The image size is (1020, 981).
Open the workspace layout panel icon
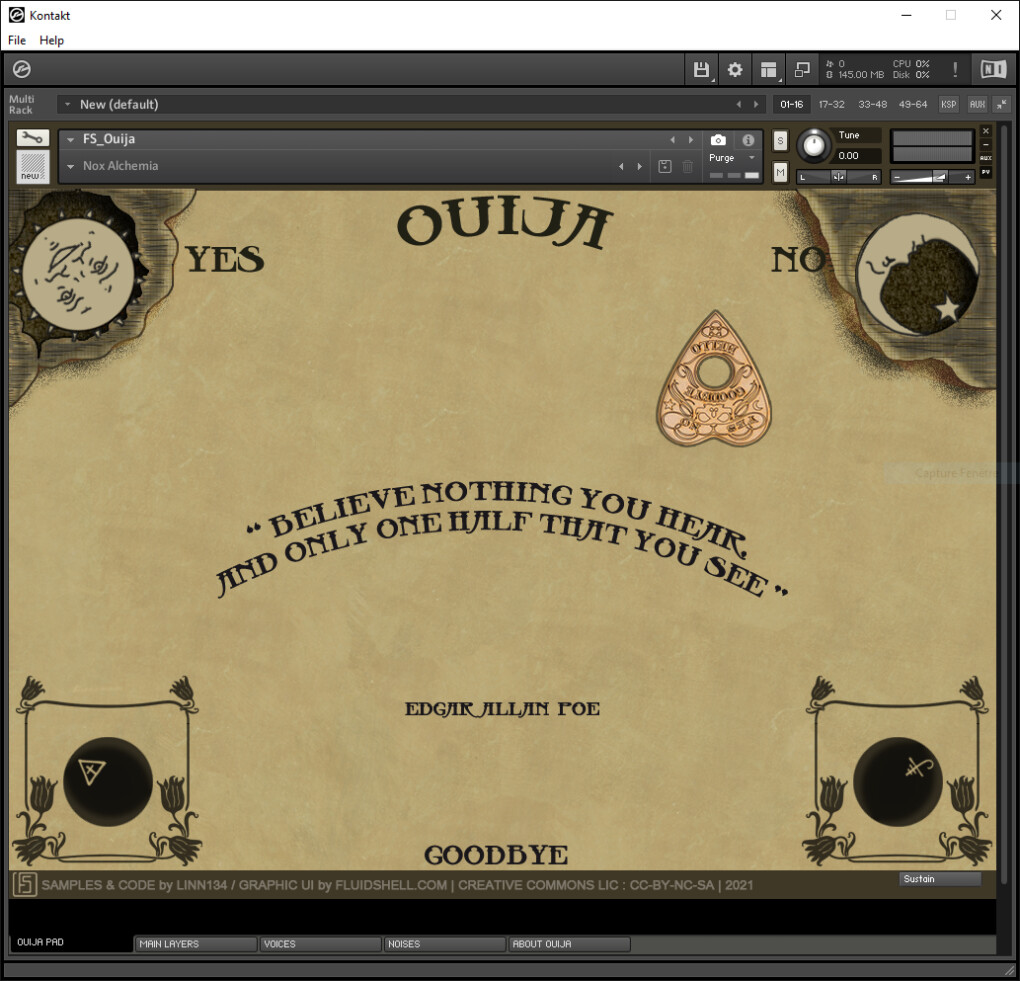769,70
